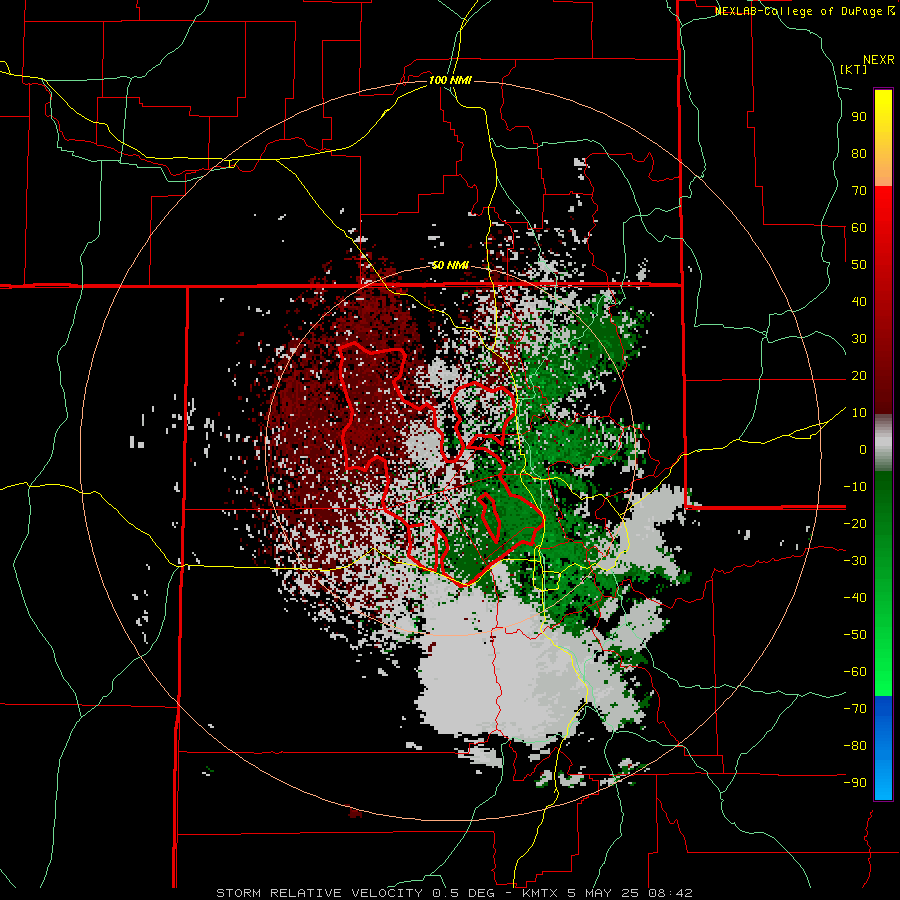Click the 100 NMI range ring label
Viewport: 900px width, 900px height.
(450, 80)
